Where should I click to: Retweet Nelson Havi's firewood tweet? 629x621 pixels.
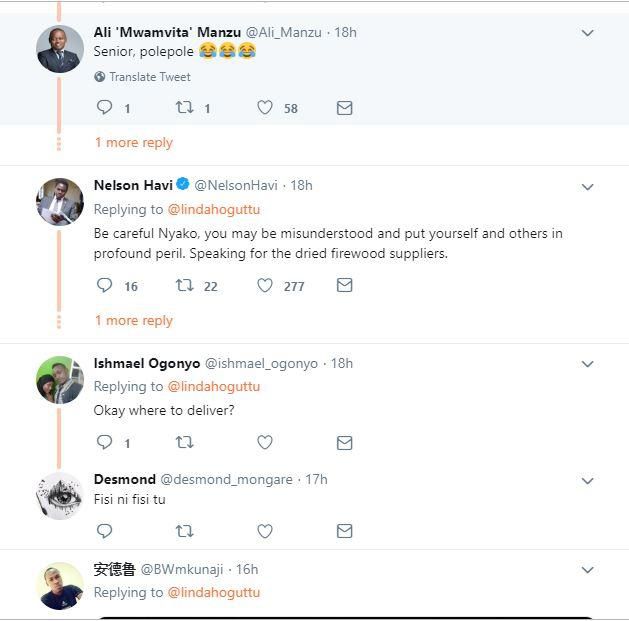click(184, 286)
